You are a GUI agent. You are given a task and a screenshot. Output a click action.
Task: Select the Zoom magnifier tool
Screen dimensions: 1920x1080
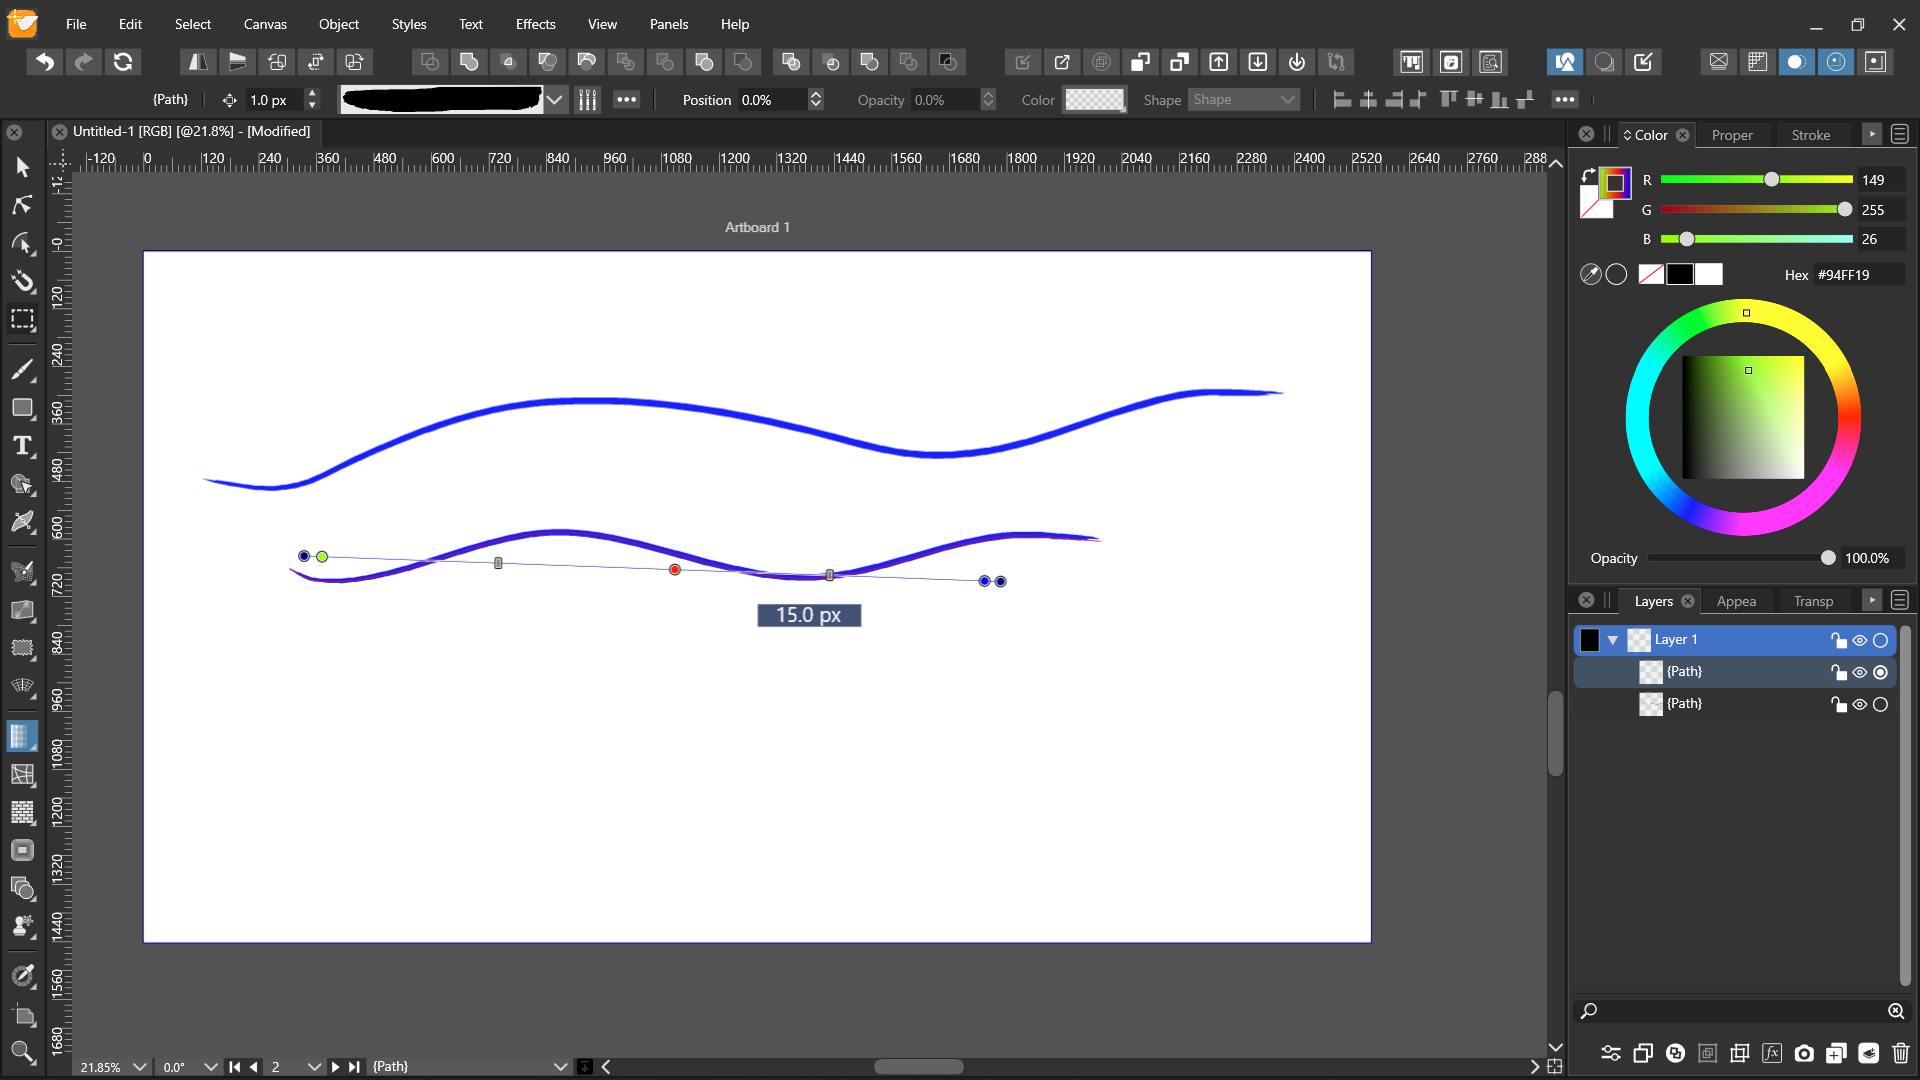point(22,1051)
